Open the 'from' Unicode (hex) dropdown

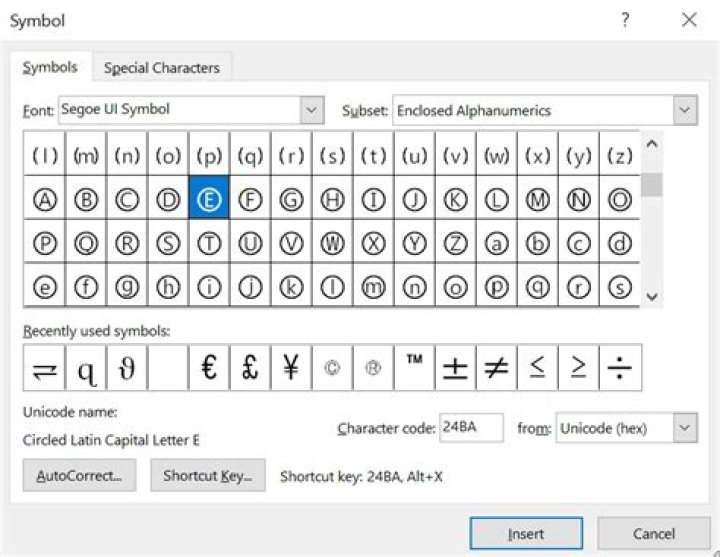point(685,428)
